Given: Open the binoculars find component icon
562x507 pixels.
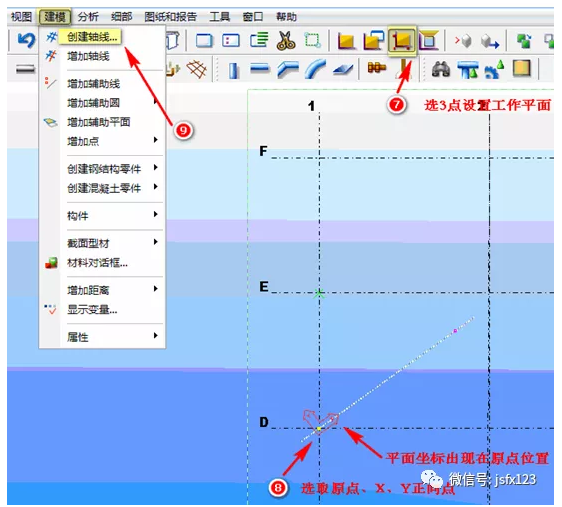Looking at the screenshot, I should point(440,69).
